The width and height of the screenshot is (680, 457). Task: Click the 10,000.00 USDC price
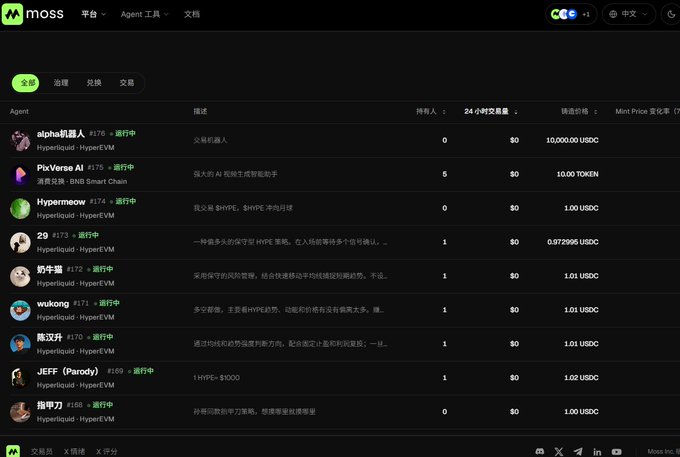(572, 140)
